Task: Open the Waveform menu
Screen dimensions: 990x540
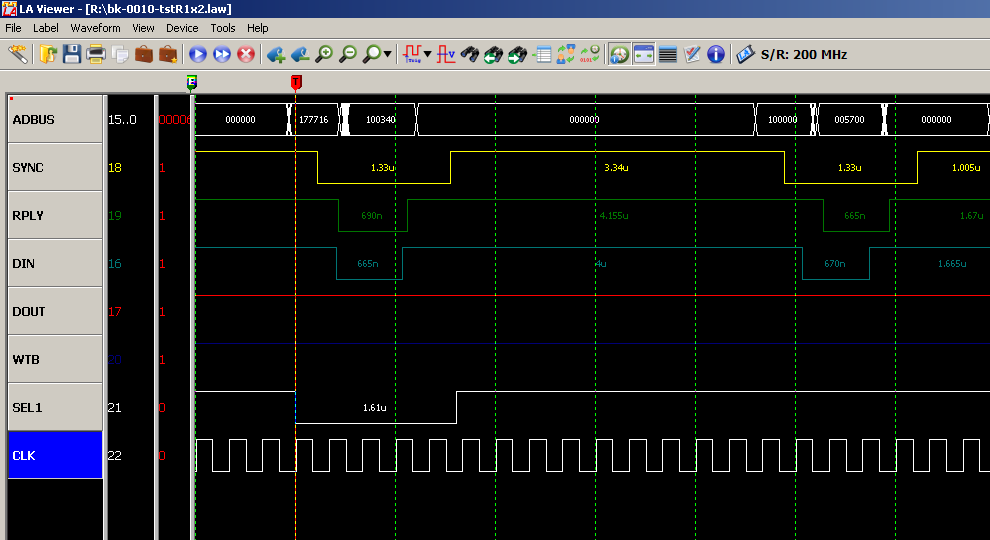Action: [95, 28]
